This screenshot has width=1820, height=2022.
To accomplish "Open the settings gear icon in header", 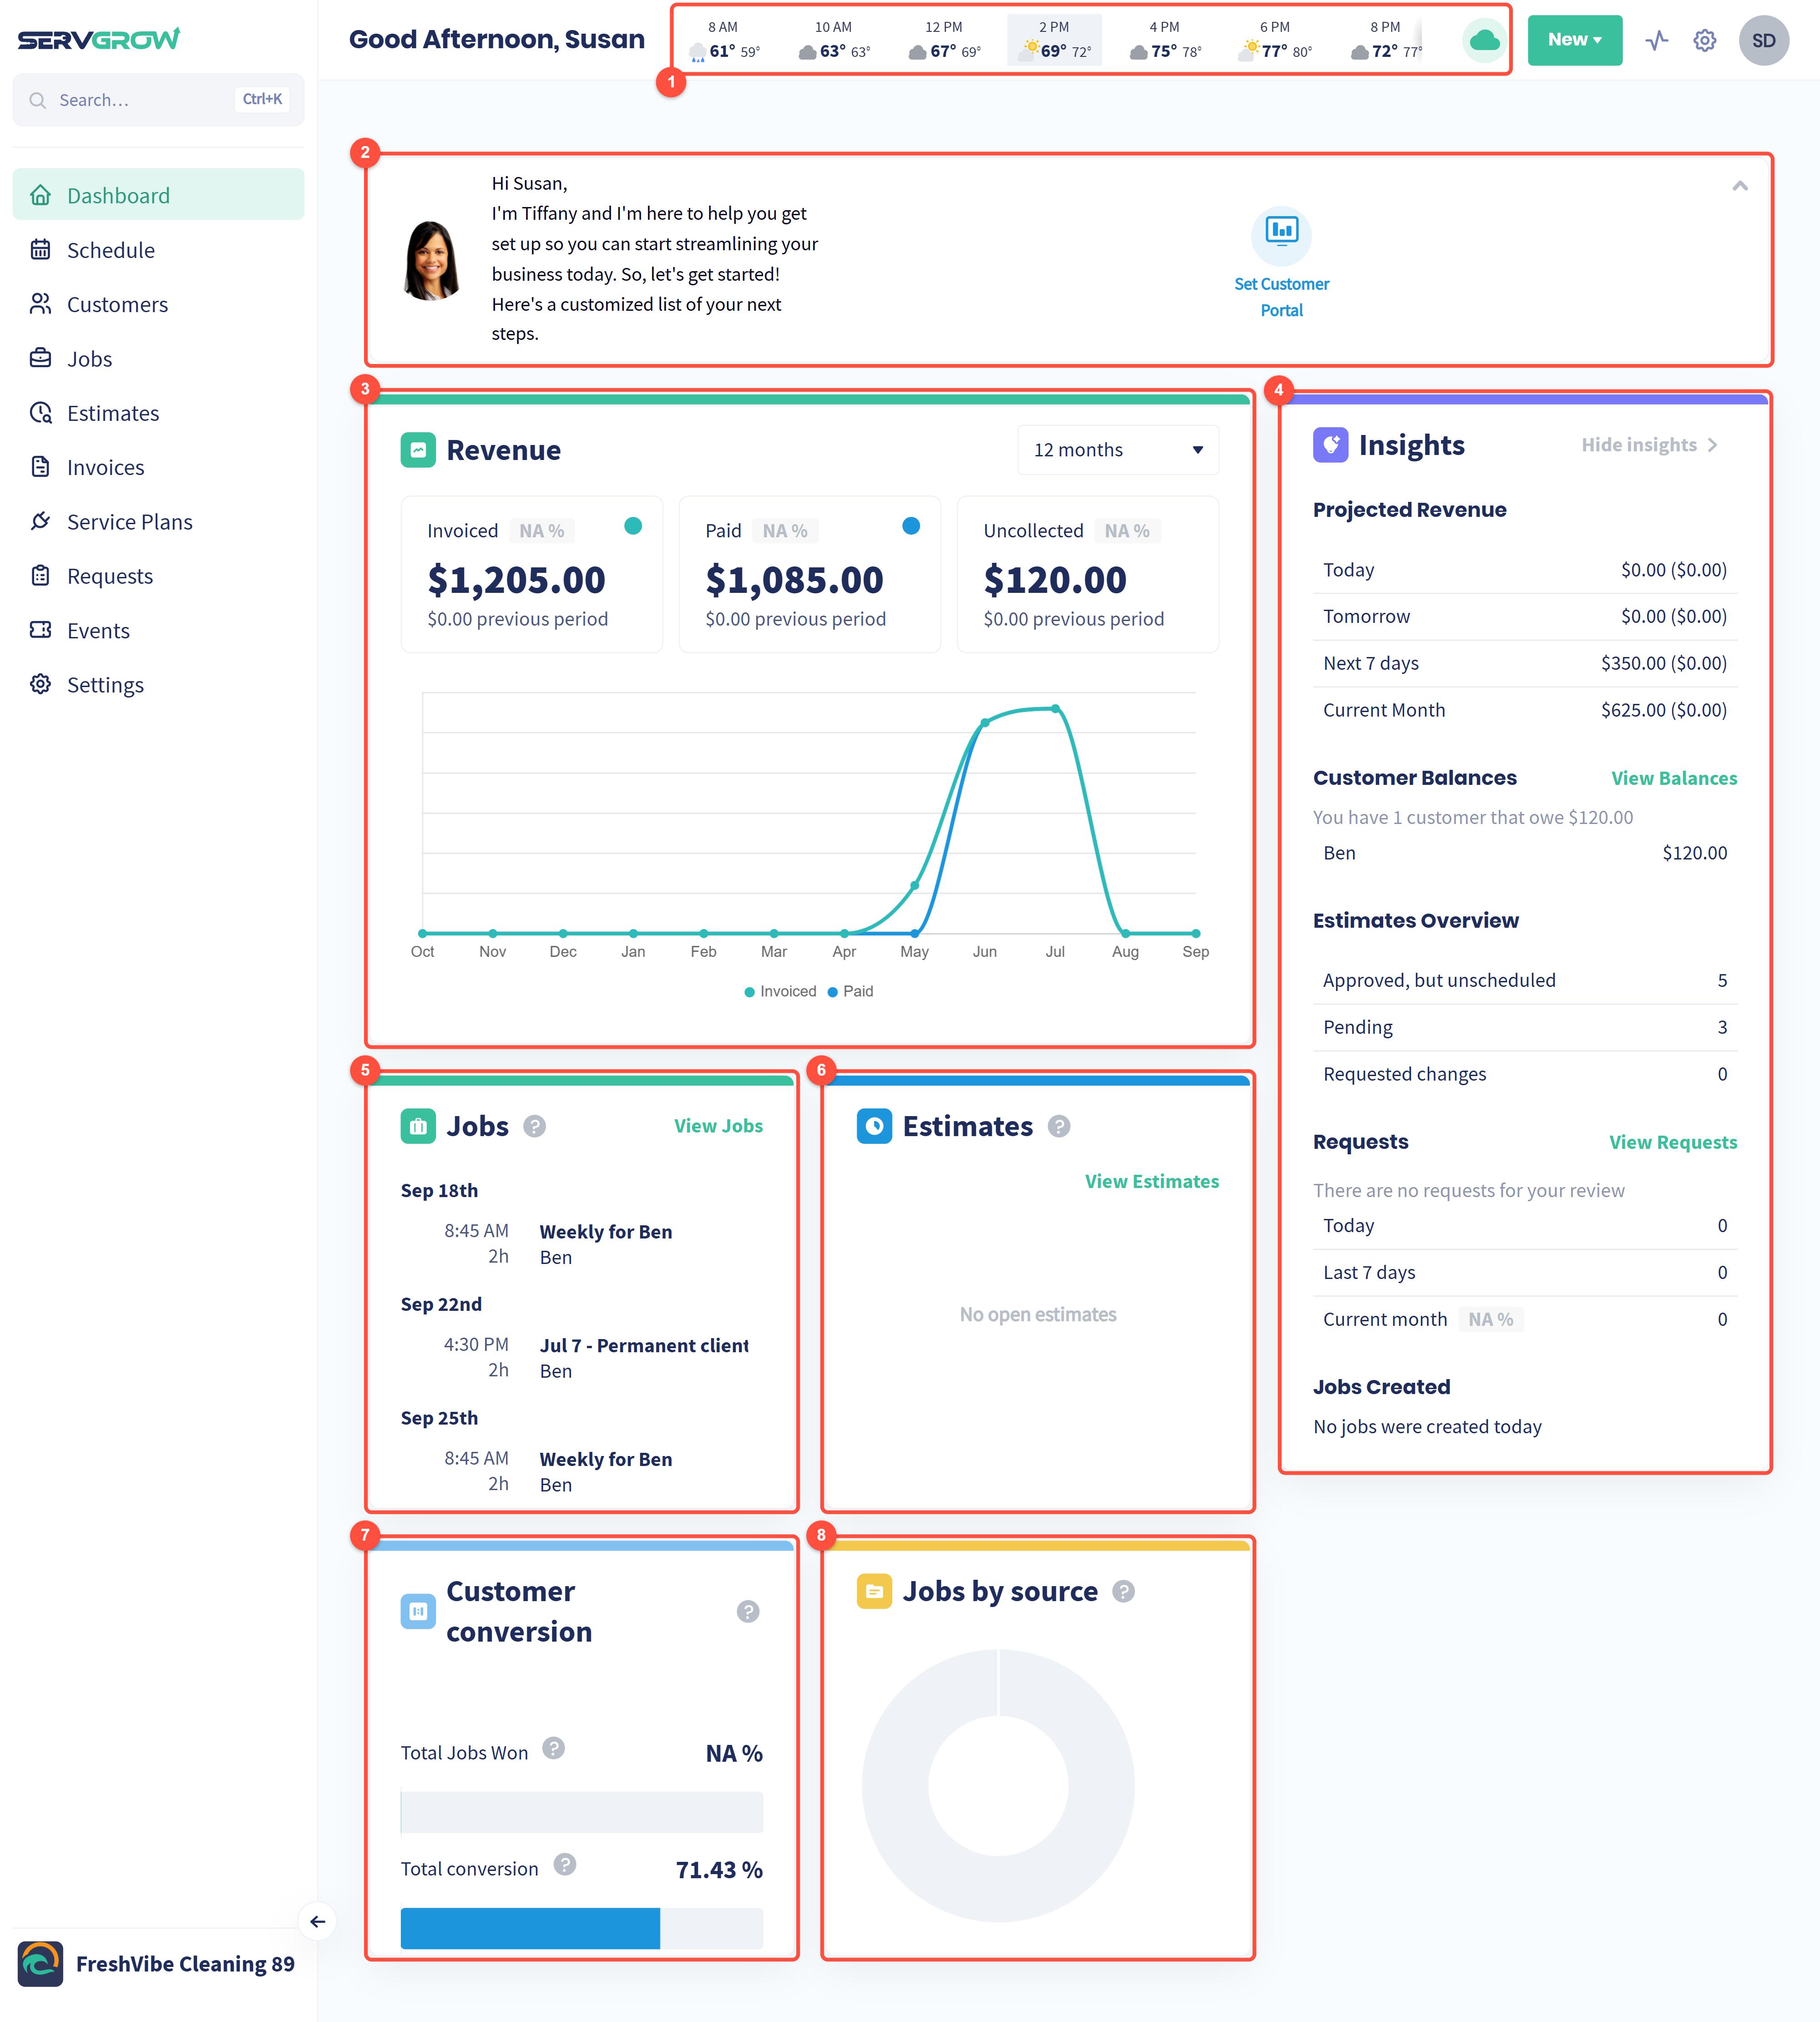I will [1704, 40].
